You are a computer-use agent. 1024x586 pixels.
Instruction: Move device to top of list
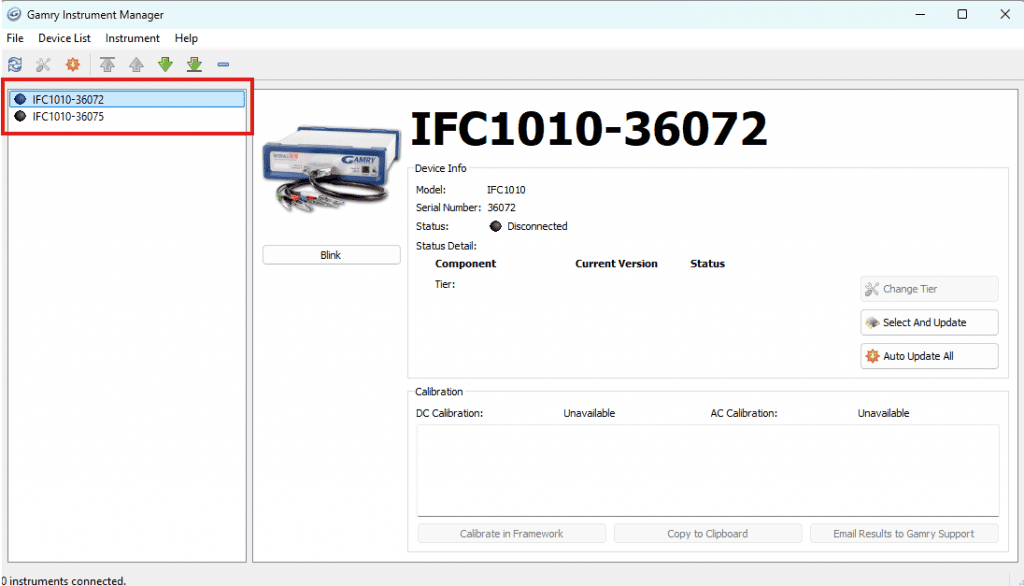108,65
